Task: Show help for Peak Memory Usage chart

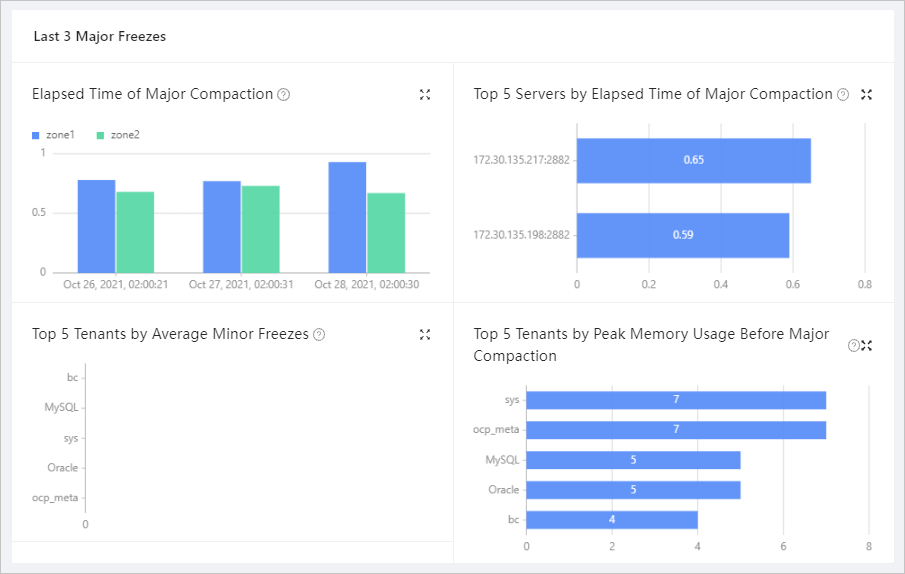Action: (853, 346)
